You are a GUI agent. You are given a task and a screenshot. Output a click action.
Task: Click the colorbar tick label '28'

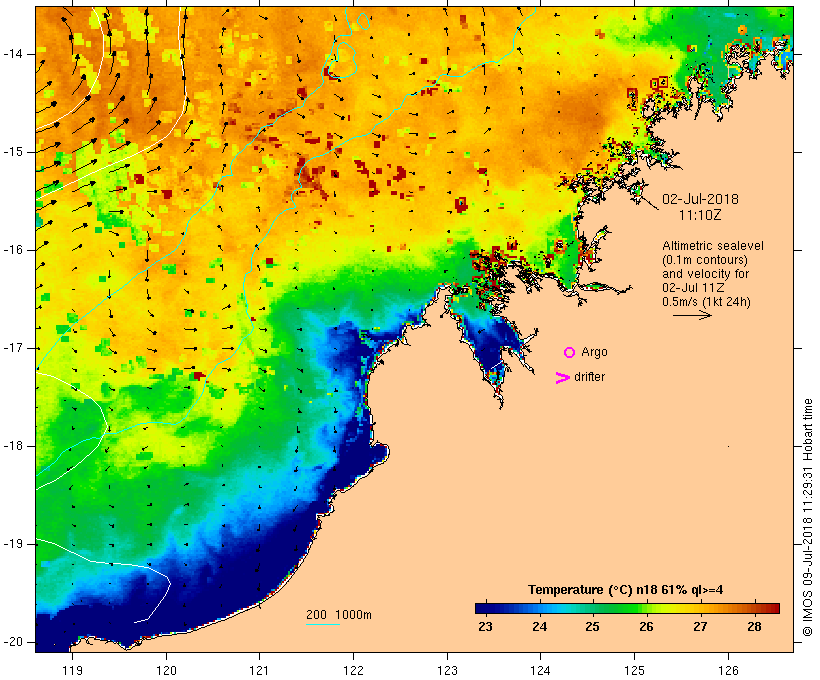754,627
